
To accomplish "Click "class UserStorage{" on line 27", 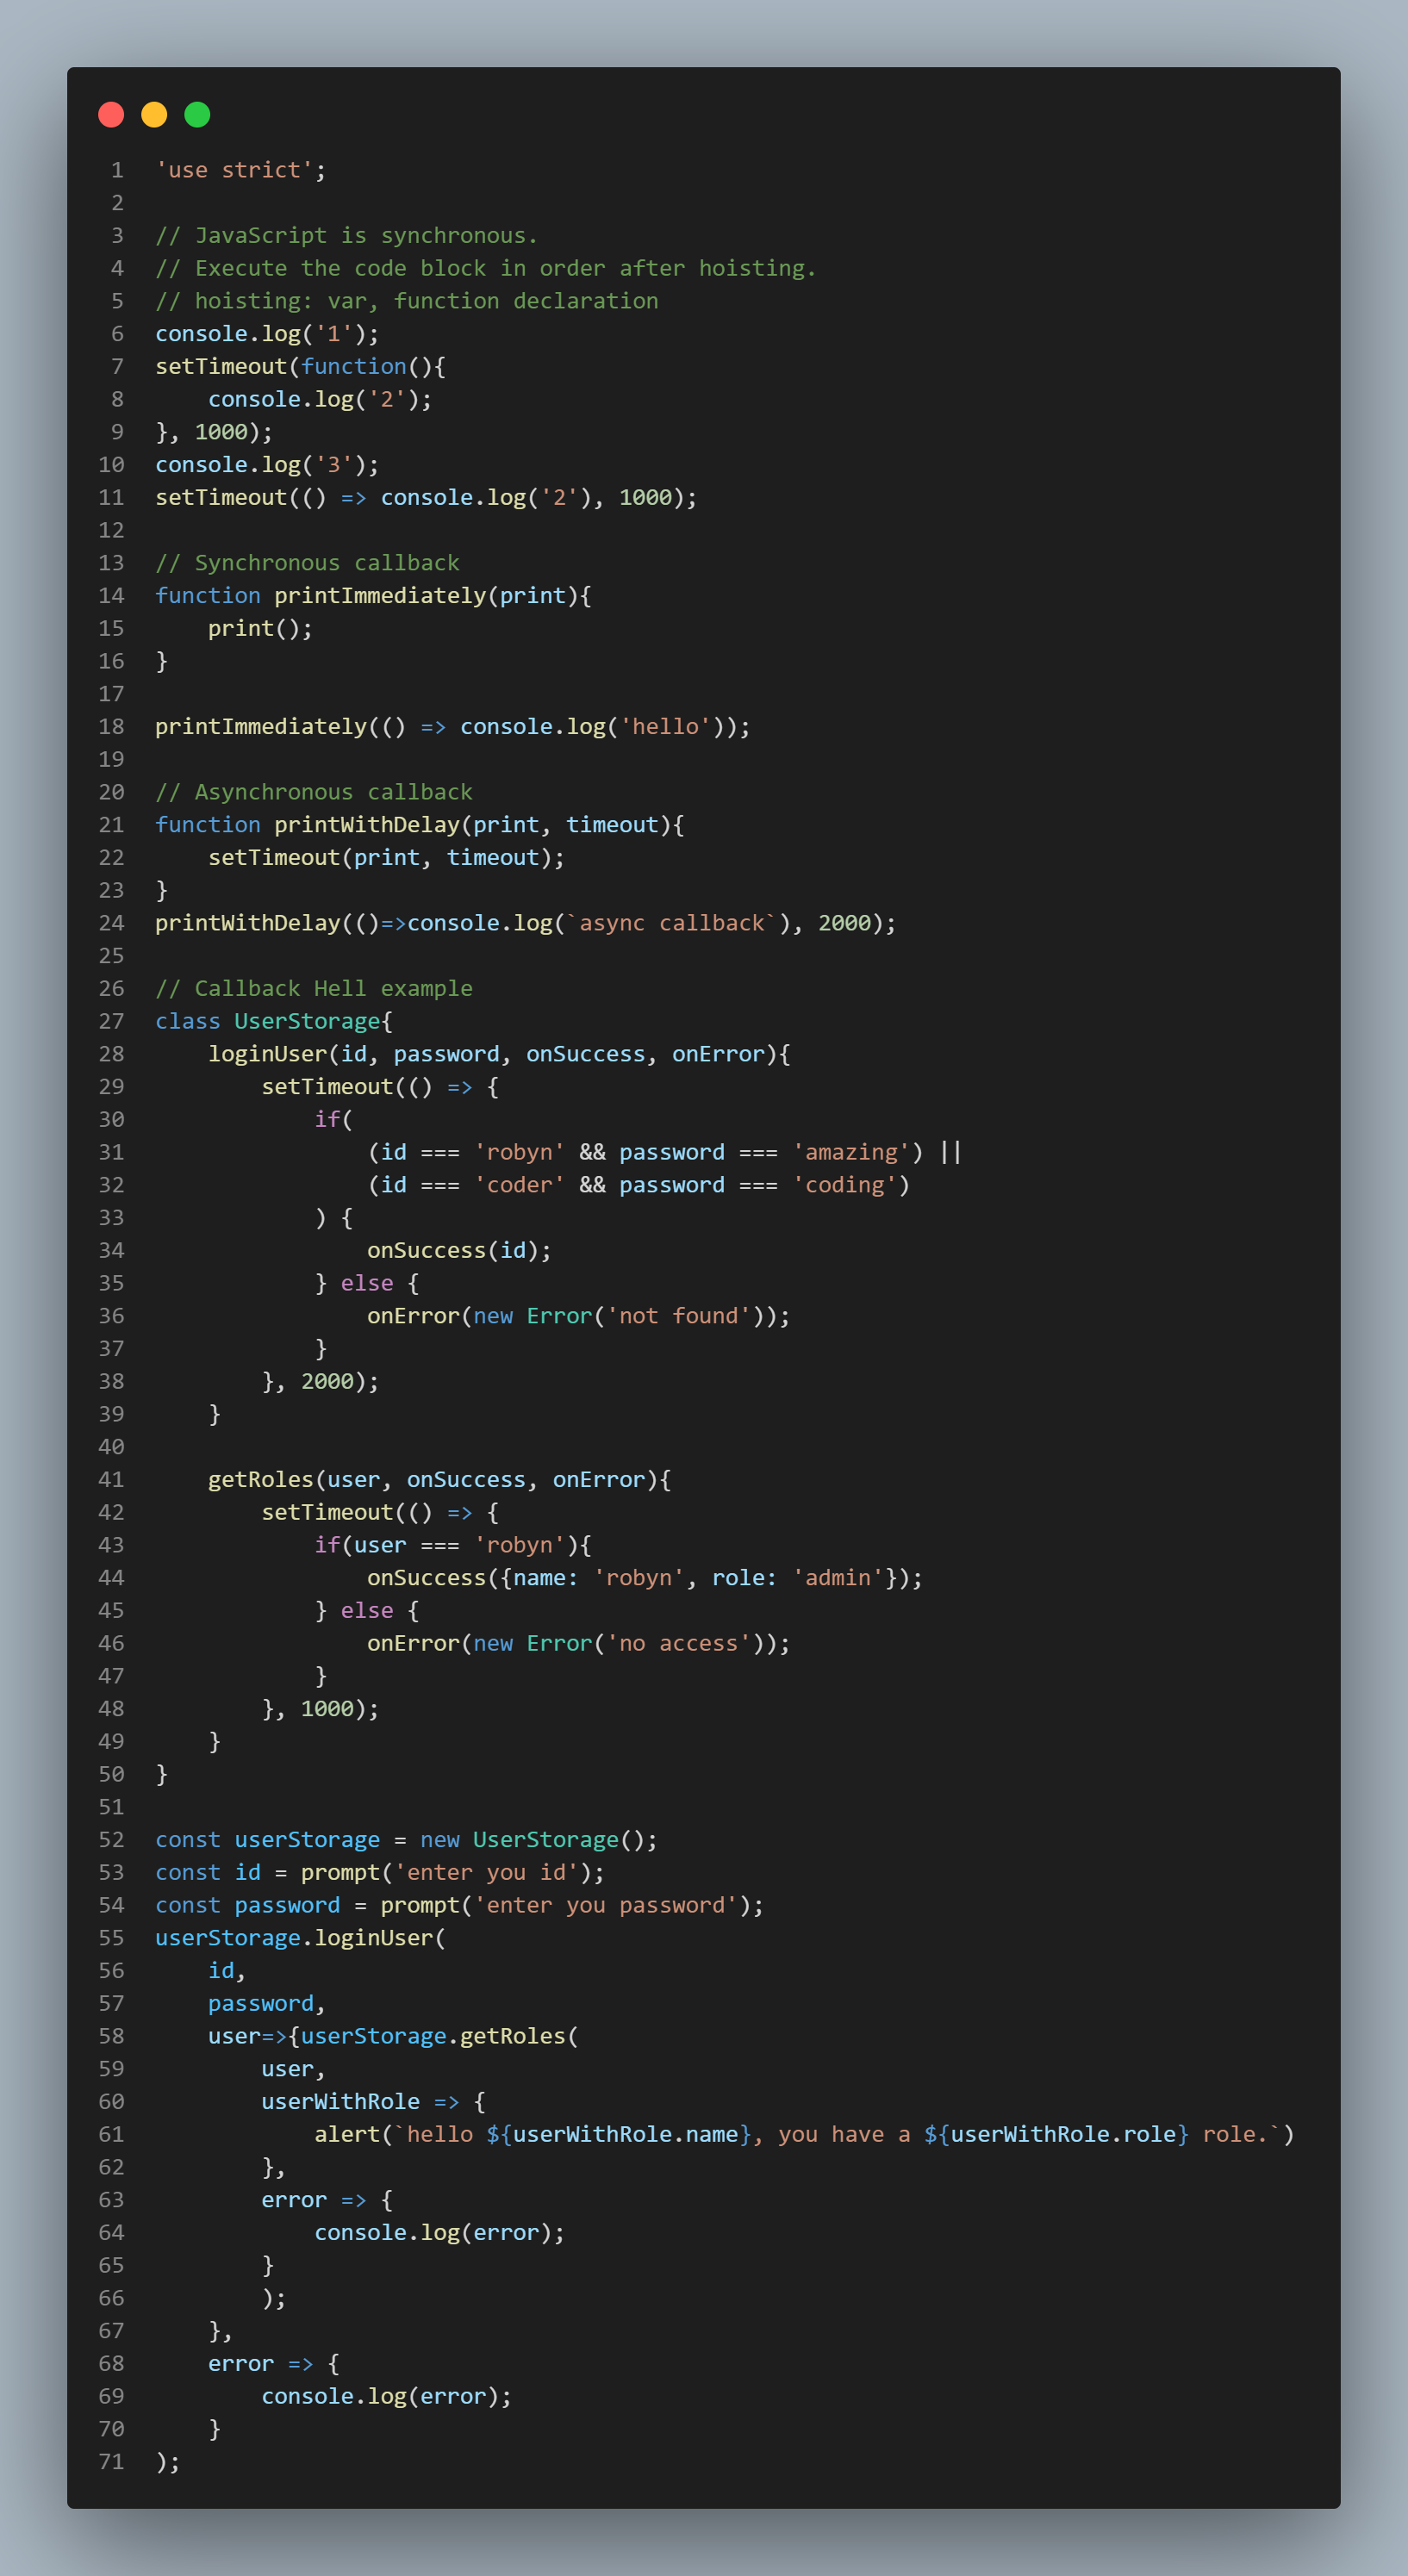I will [274, 1021].
